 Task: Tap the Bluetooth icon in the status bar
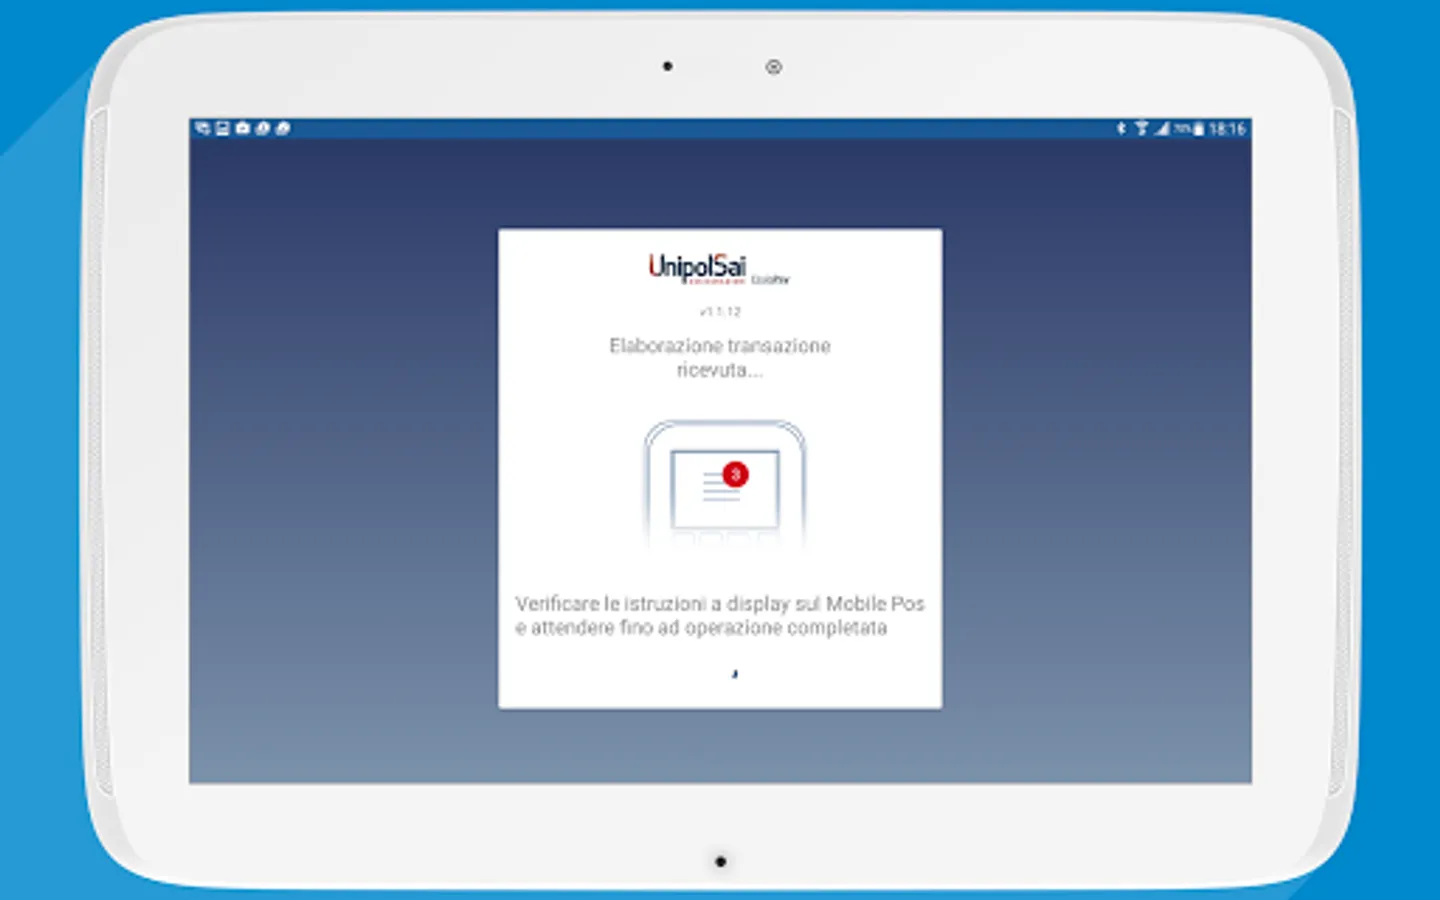tap(1121, 129)
